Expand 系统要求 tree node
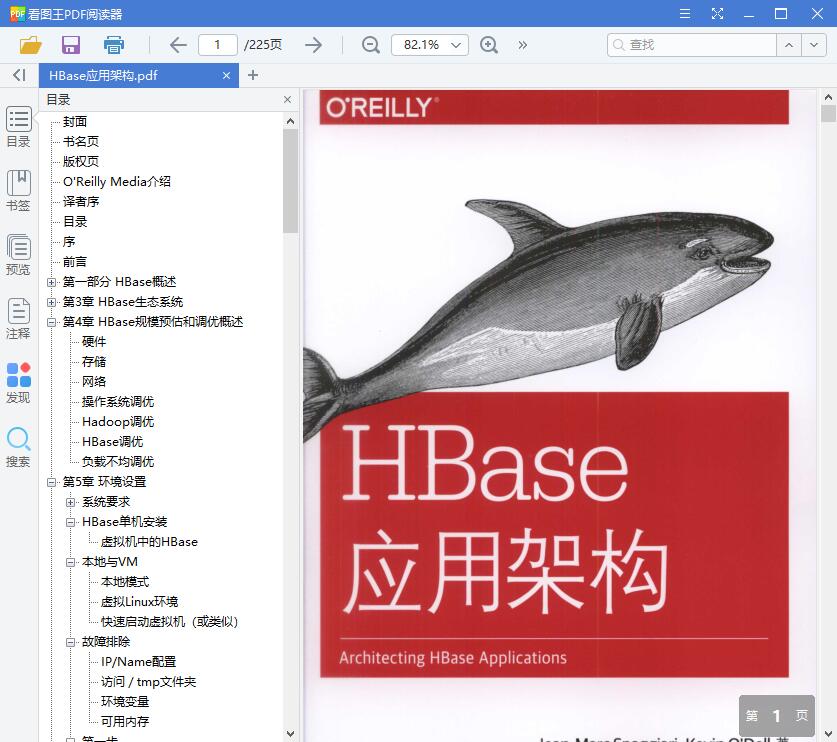Image resolution: width=837 pixels, height=742 pixels. [70, 502]
